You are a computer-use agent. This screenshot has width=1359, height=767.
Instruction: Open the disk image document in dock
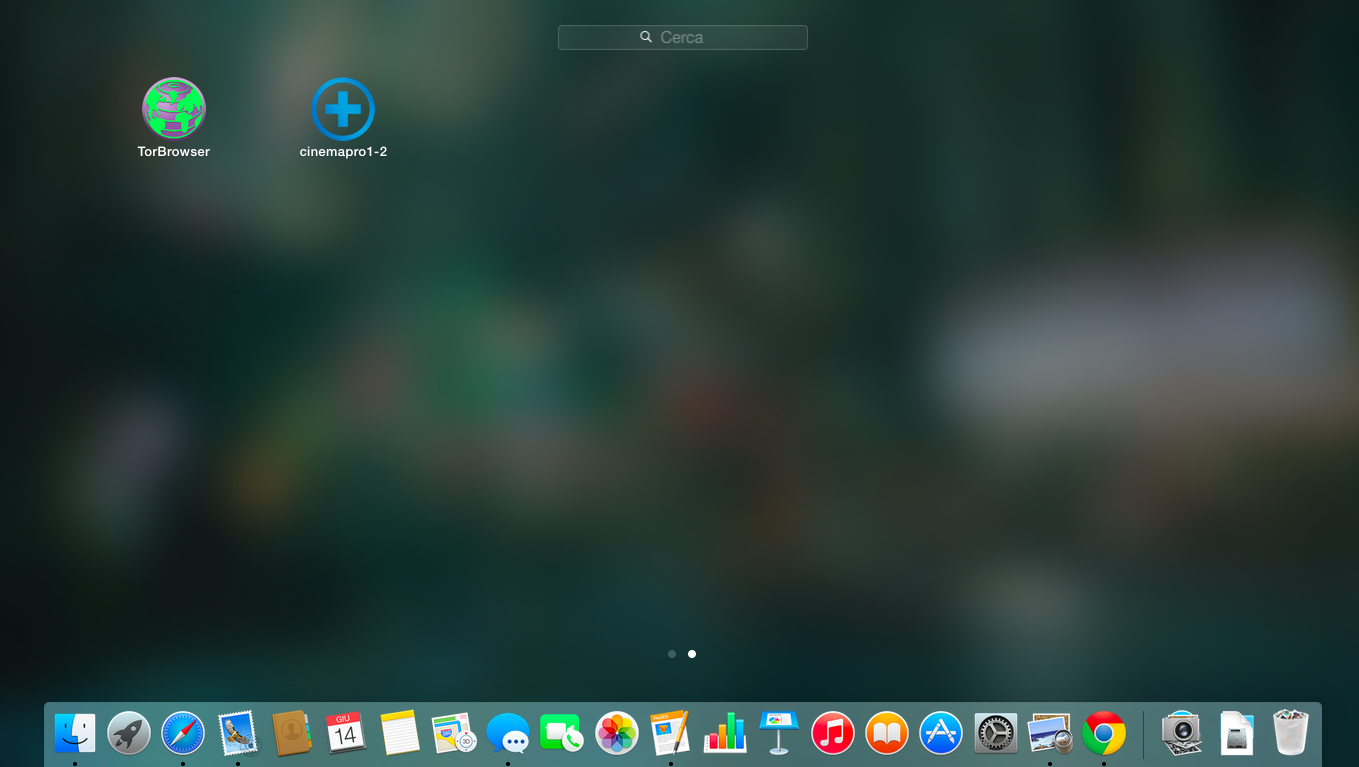(1237, 734)
